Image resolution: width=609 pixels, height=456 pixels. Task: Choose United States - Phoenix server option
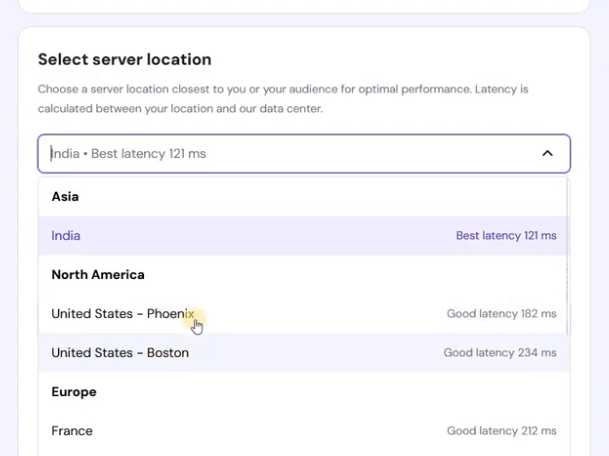point(122,314)
